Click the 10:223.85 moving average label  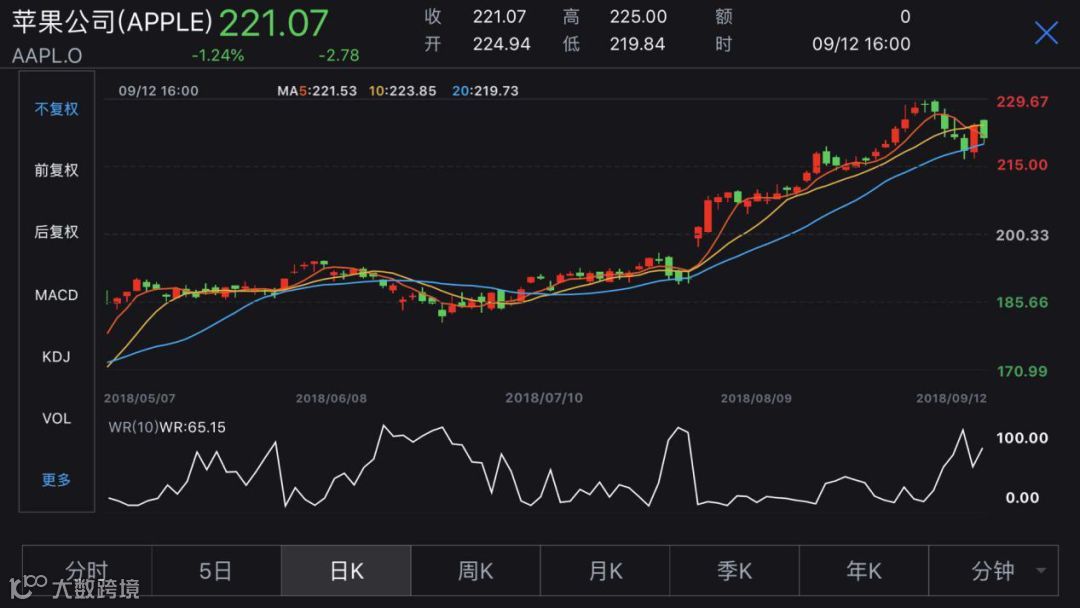[402, 91]
